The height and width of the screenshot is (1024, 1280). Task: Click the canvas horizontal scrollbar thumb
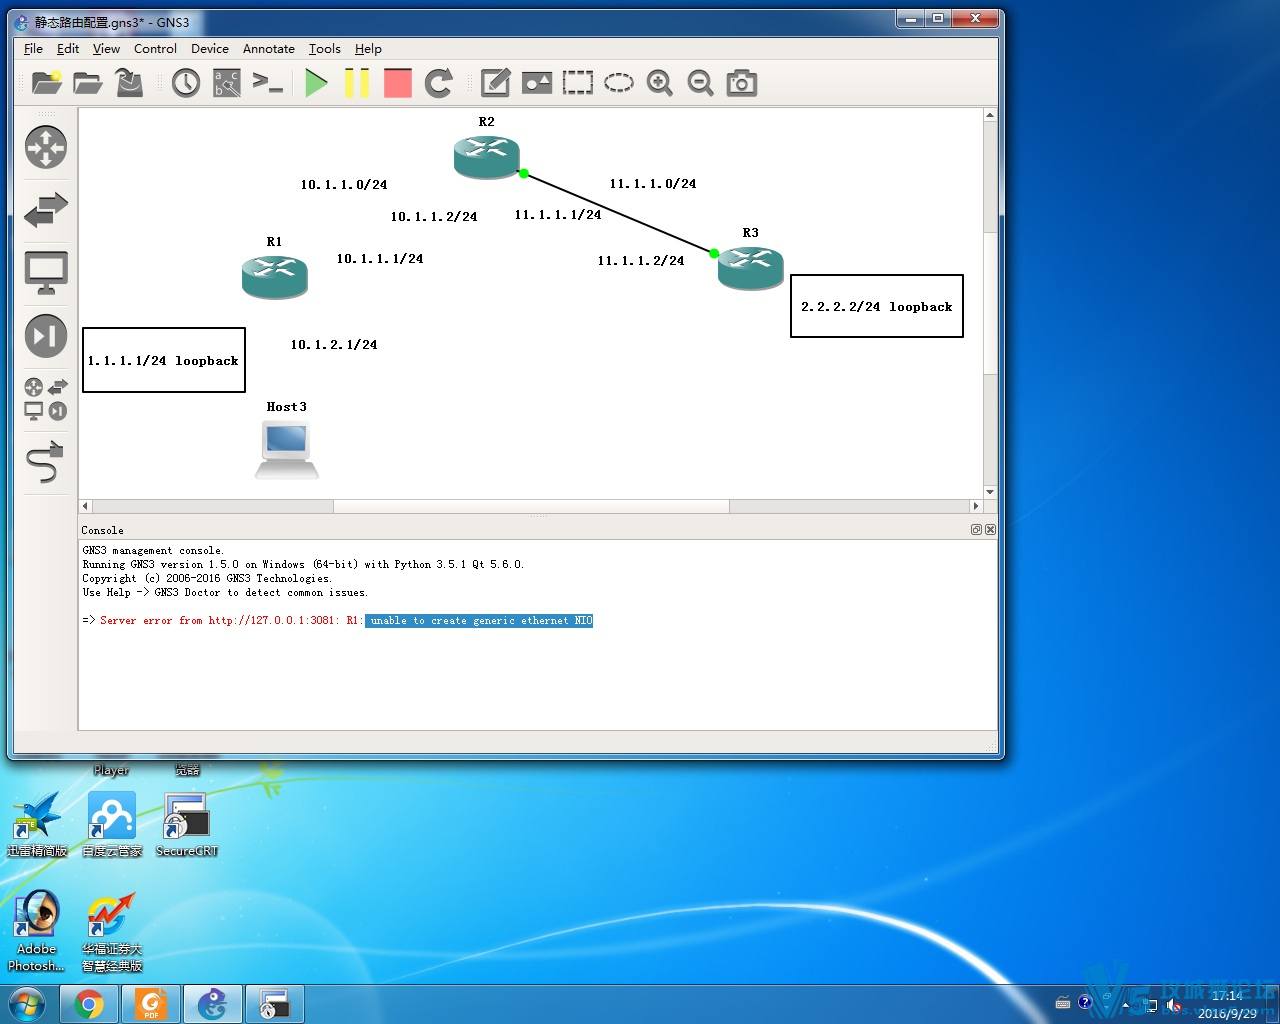click(531, 506)
